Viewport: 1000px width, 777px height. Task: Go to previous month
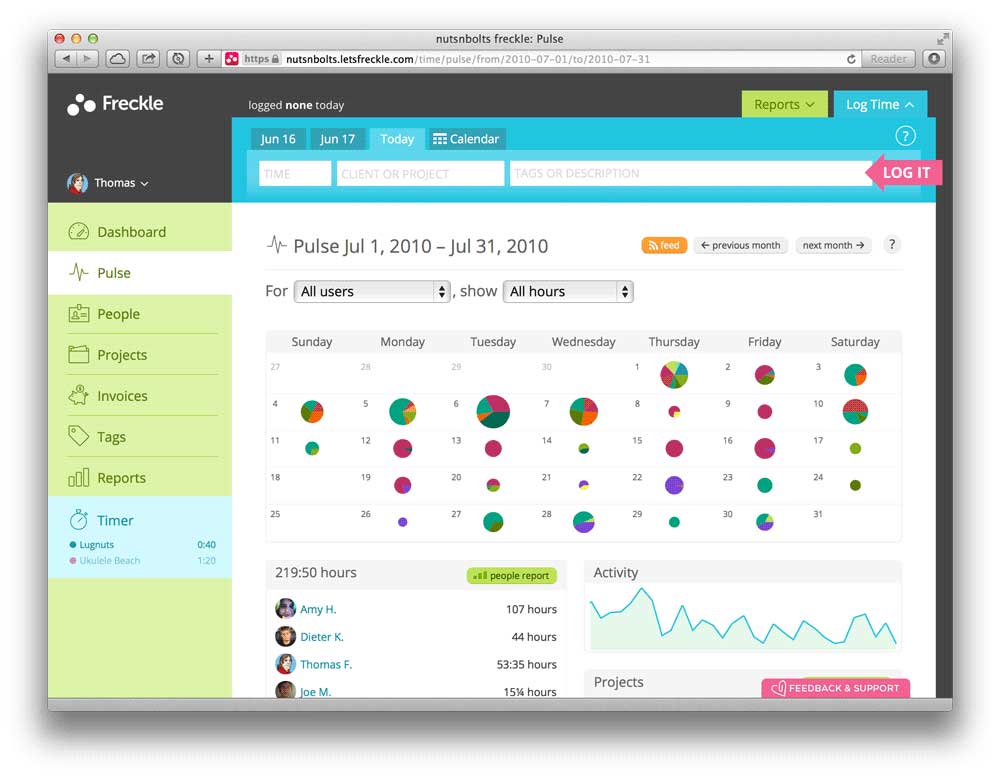740,245
